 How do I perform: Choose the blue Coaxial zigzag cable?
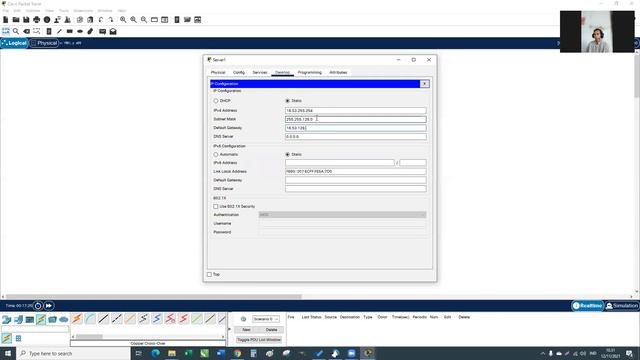[157, 318]
